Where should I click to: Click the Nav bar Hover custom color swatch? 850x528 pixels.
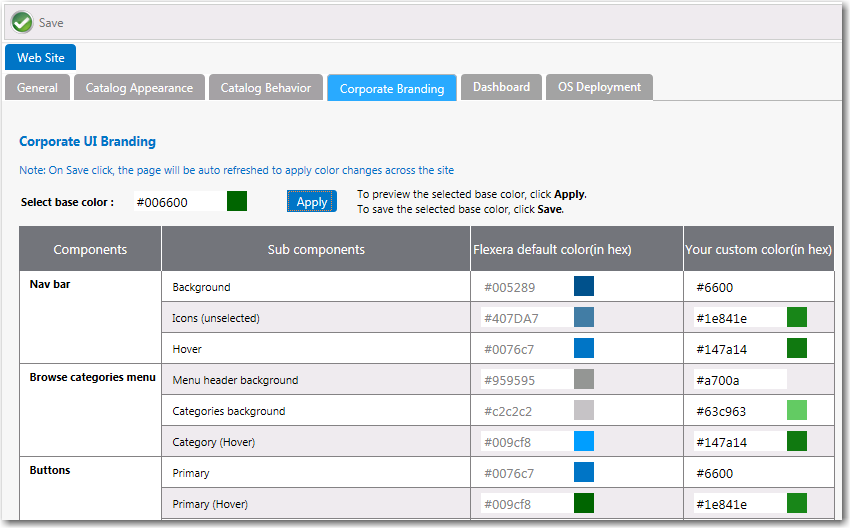[797, 349]
